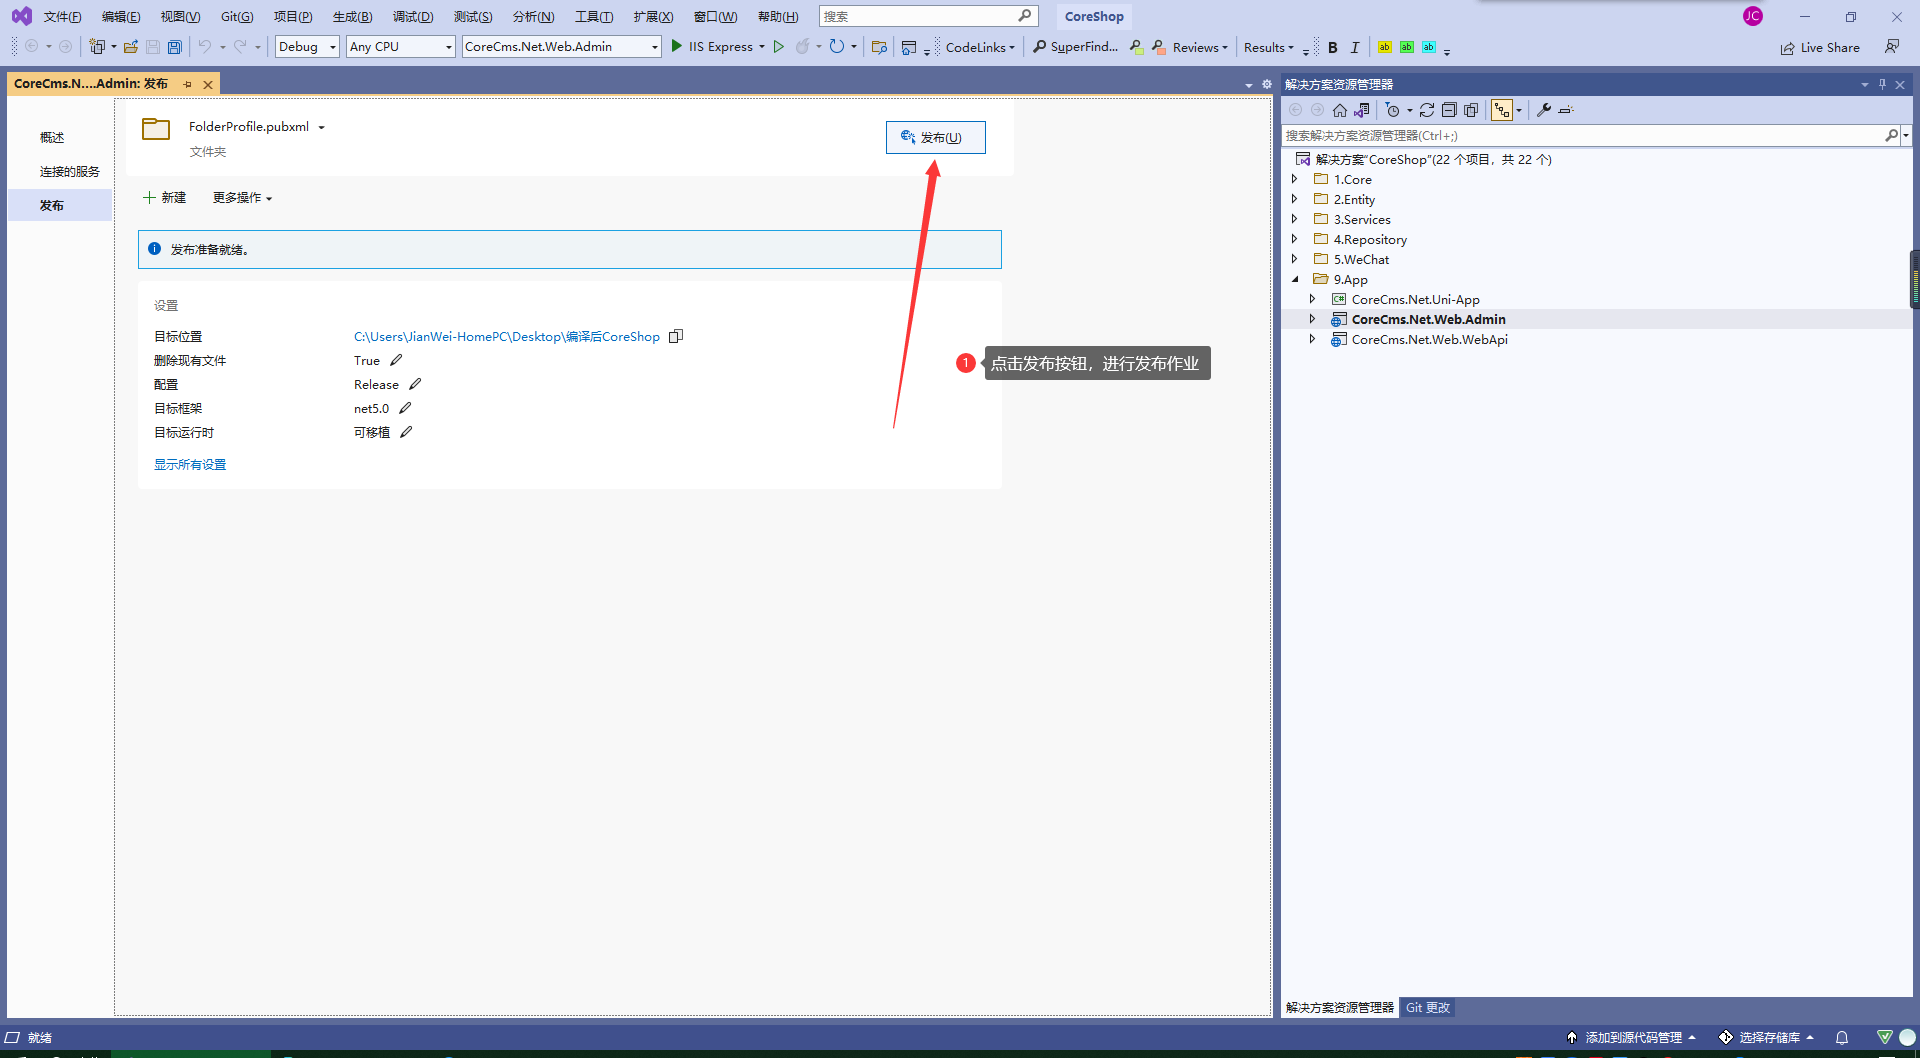The width and height of the screenshot is (1920, 1058).
Task: Open properties via the wrench icon
Action: click(x=1544, y=110)
